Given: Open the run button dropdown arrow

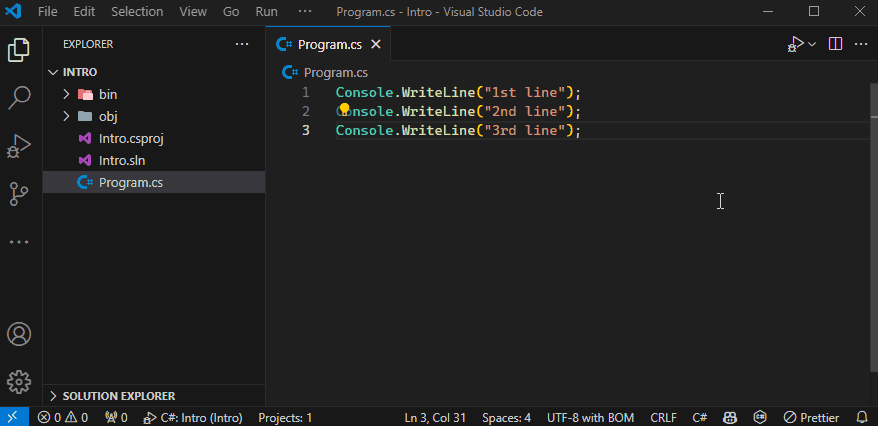Looking at the screenshot, I should point(812,44).
